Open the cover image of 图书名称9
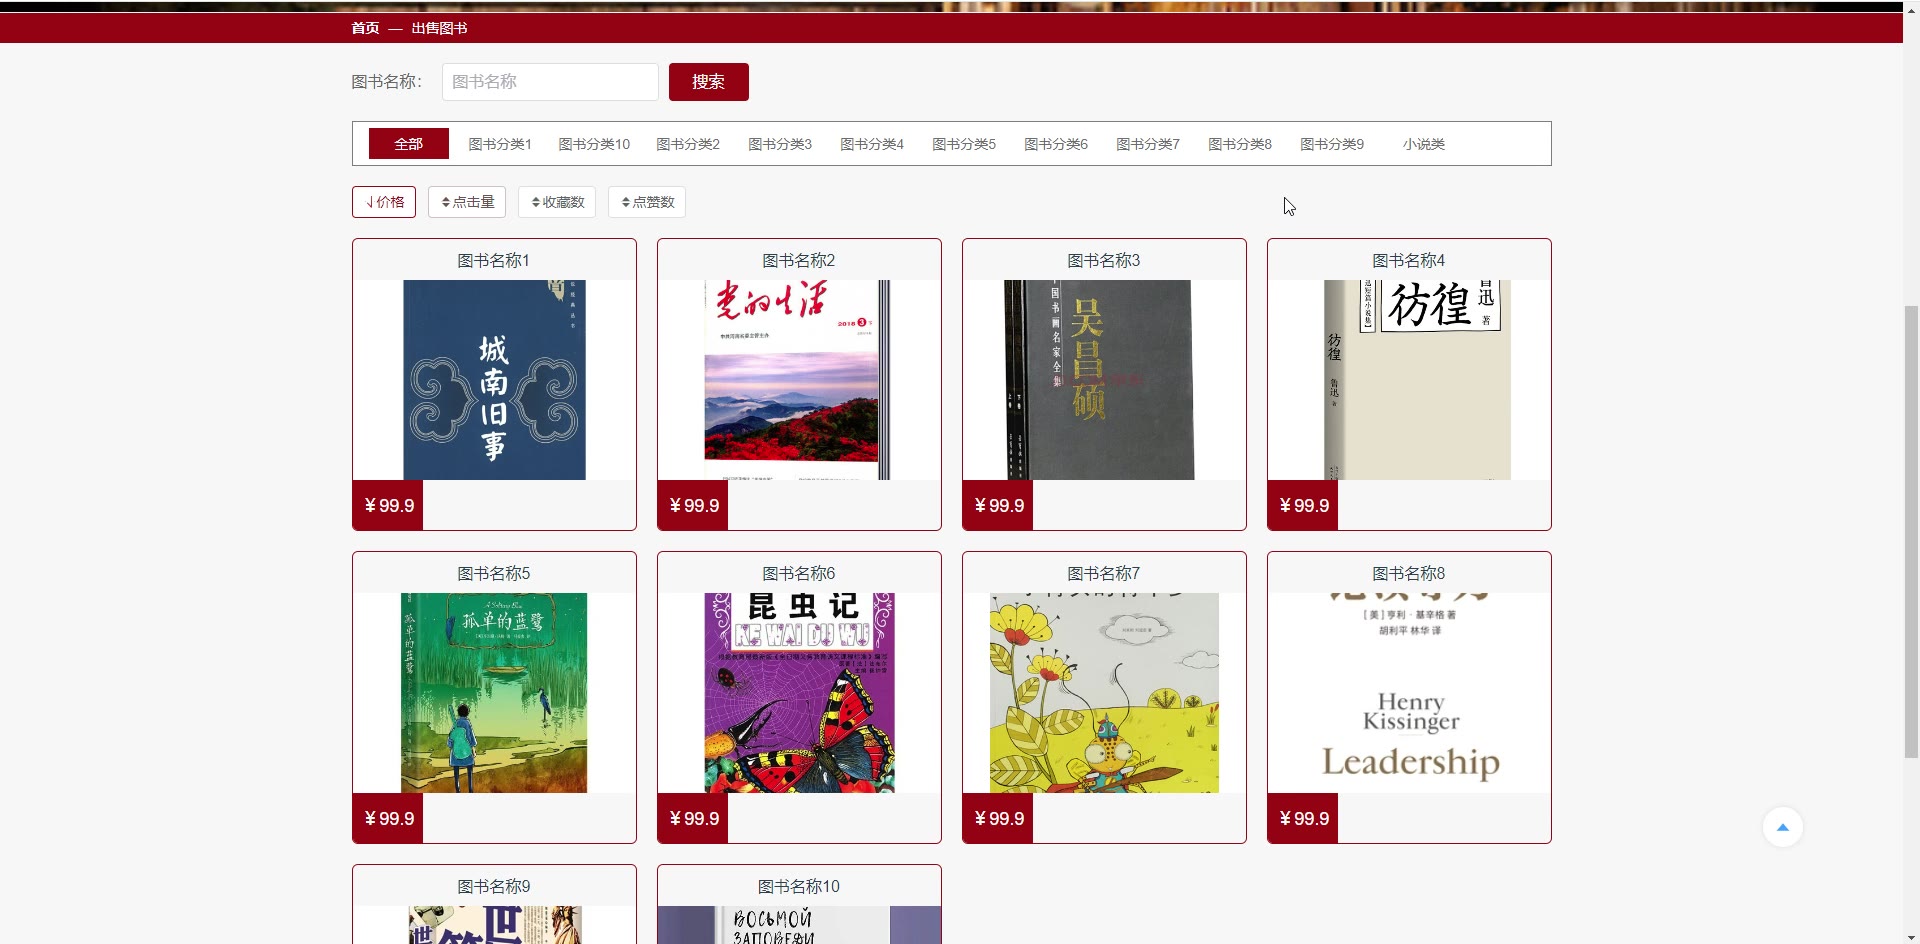The height and width of the screenshot is (944, 1920). pyautogui.click(x=495, y=925)
